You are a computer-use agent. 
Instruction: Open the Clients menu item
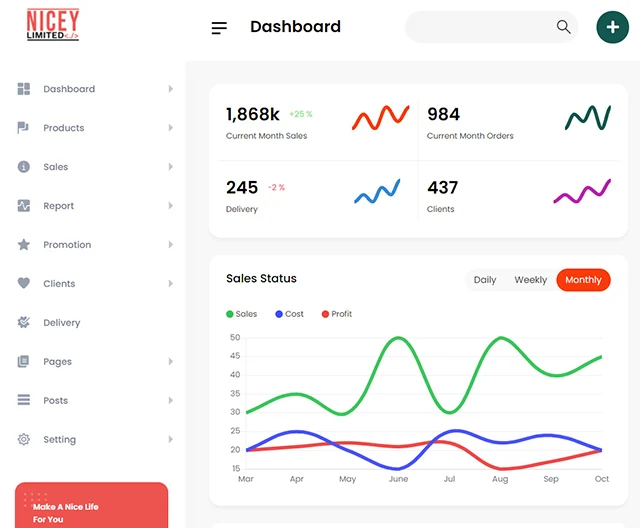click(59, 284)
